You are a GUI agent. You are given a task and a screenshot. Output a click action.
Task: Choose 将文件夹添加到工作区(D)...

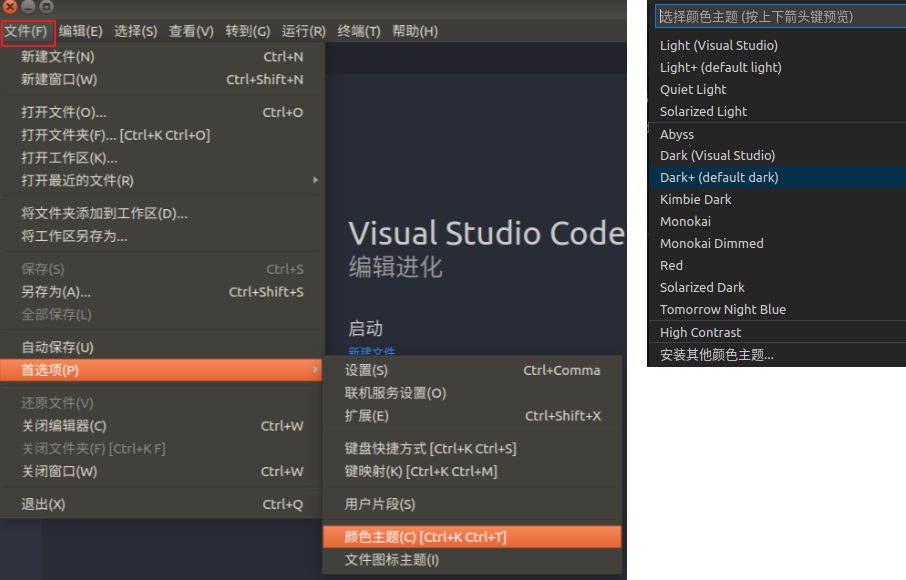[x=162, y=214]
